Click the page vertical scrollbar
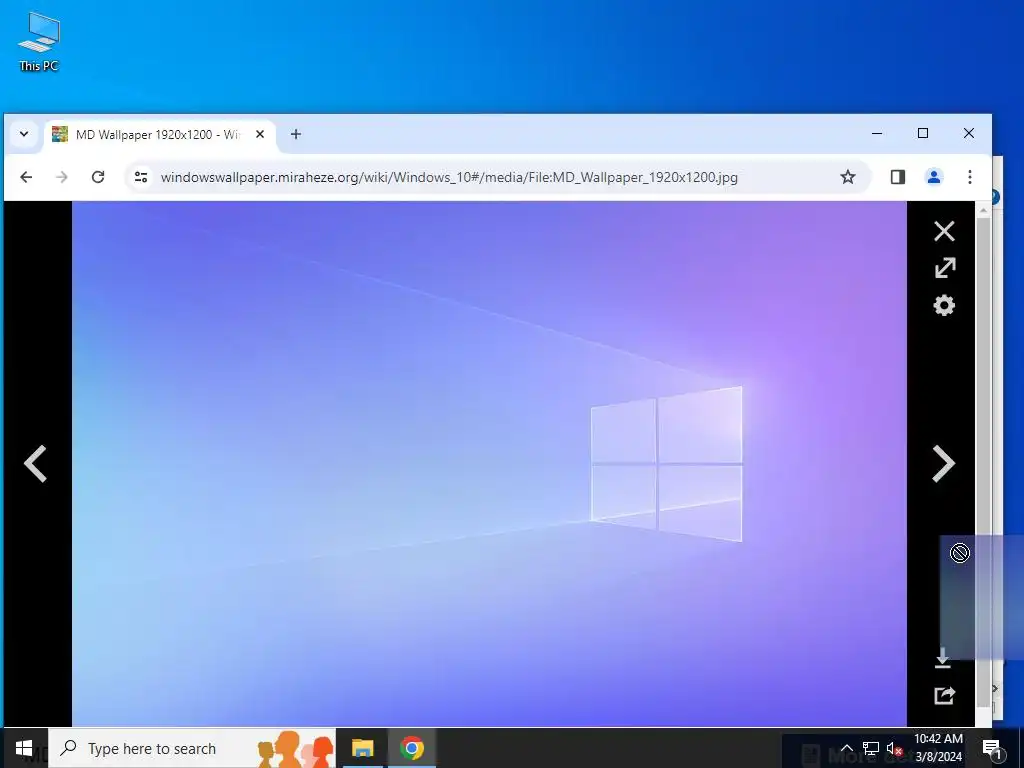The height and width of the screenshot is (768, 1024). point(983,464)
